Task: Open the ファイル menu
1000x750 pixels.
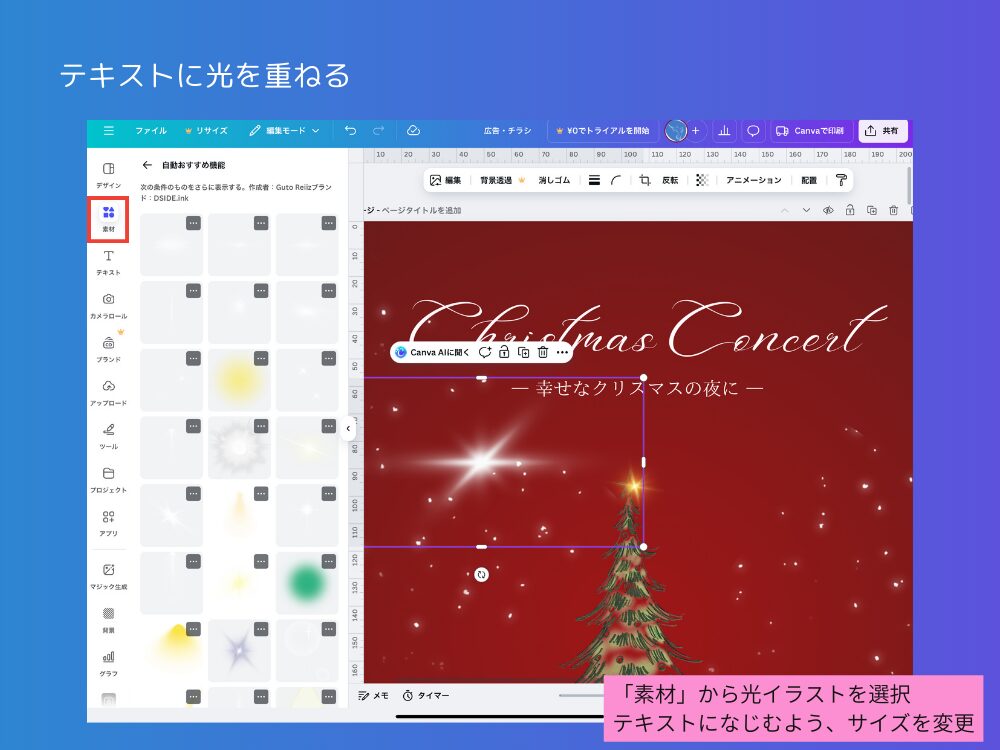Action: click(153, 131)
